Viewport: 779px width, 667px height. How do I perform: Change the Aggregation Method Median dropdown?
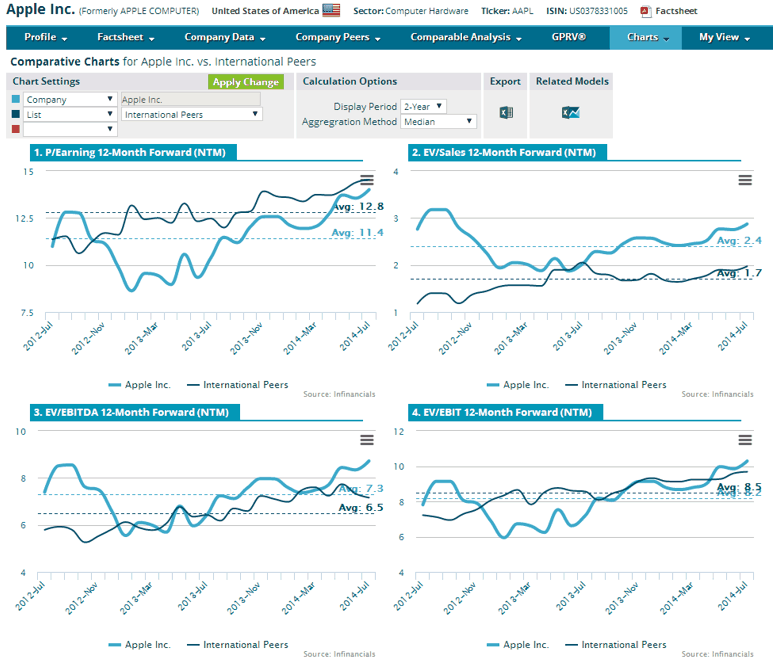click(438, 122)
